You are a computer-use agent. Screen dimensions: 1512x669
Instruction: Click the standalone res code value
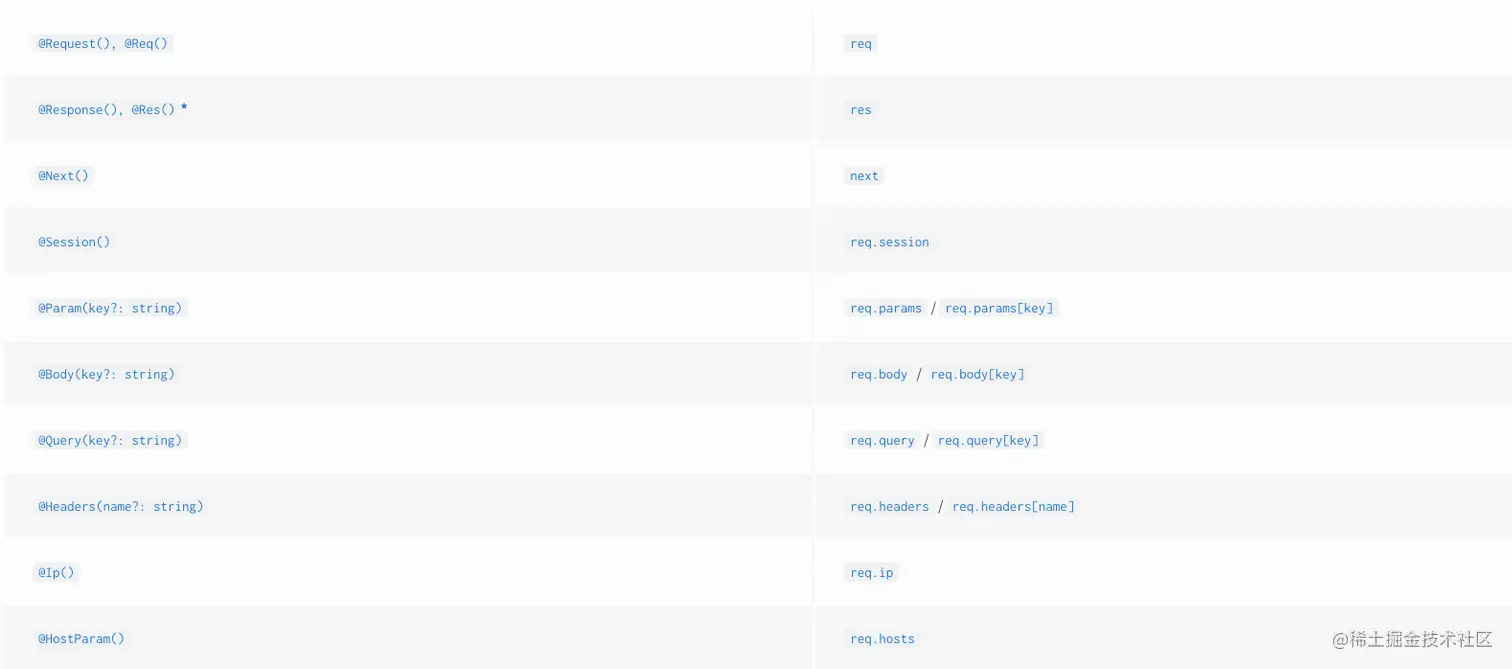click(860, 110)
